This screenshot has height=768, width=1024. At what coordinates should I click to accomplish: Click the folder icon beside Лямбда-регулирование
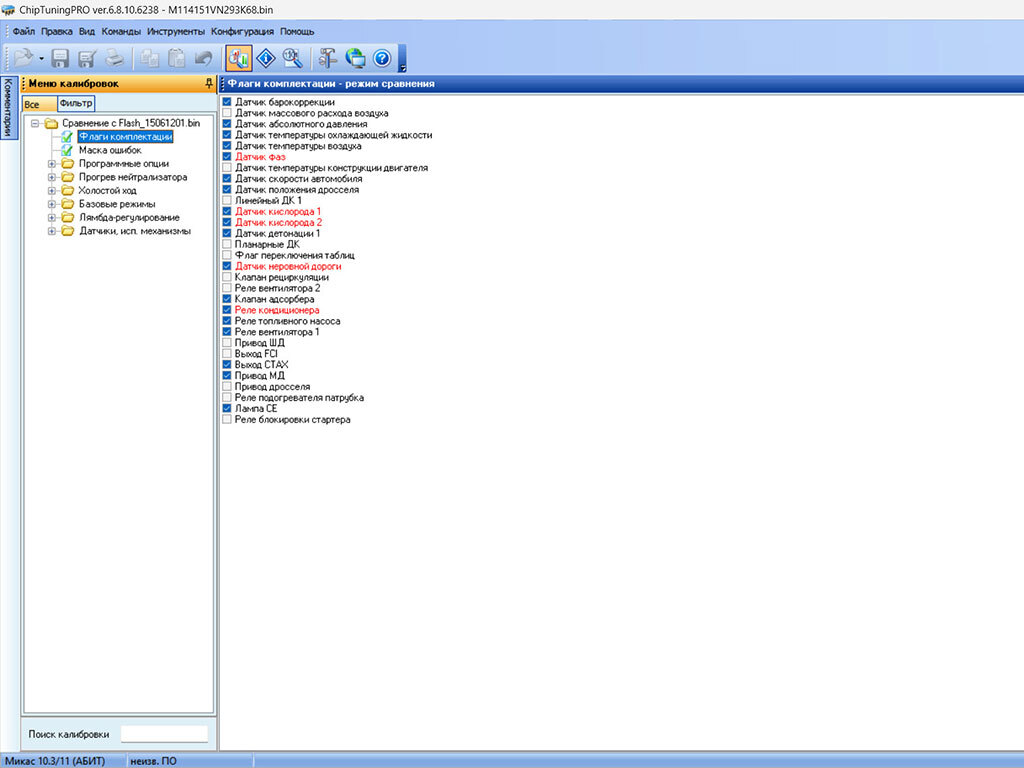click(x=67, y=217)
